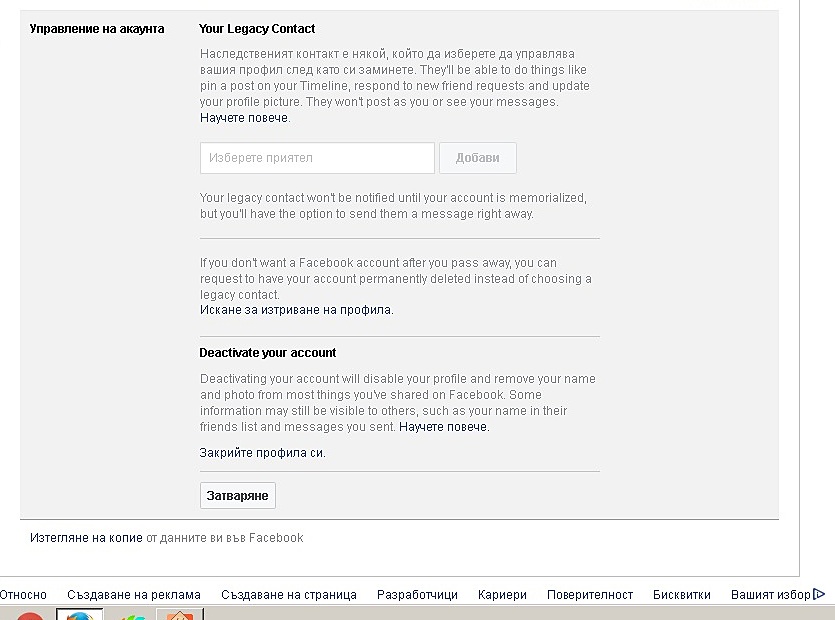
Task: Open the 'Относно' footer link
Action: 23,595
